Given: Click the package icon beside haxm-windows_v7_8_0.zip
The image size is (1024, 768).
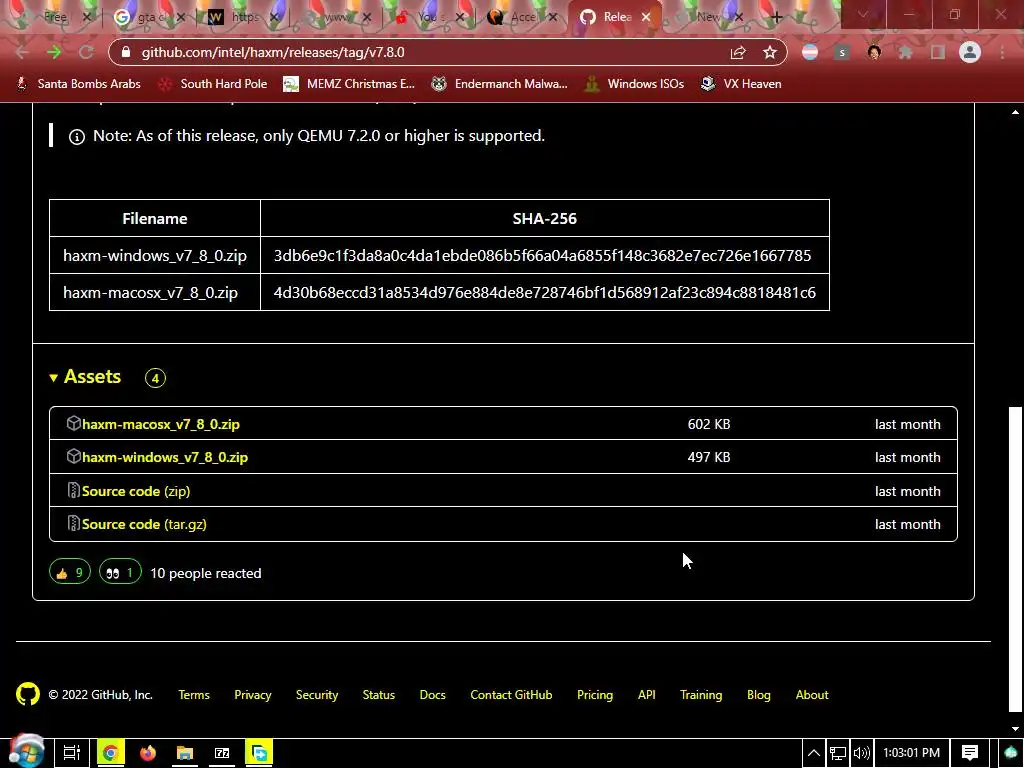Looking at the screenshot, I should (x=73, y=456).
